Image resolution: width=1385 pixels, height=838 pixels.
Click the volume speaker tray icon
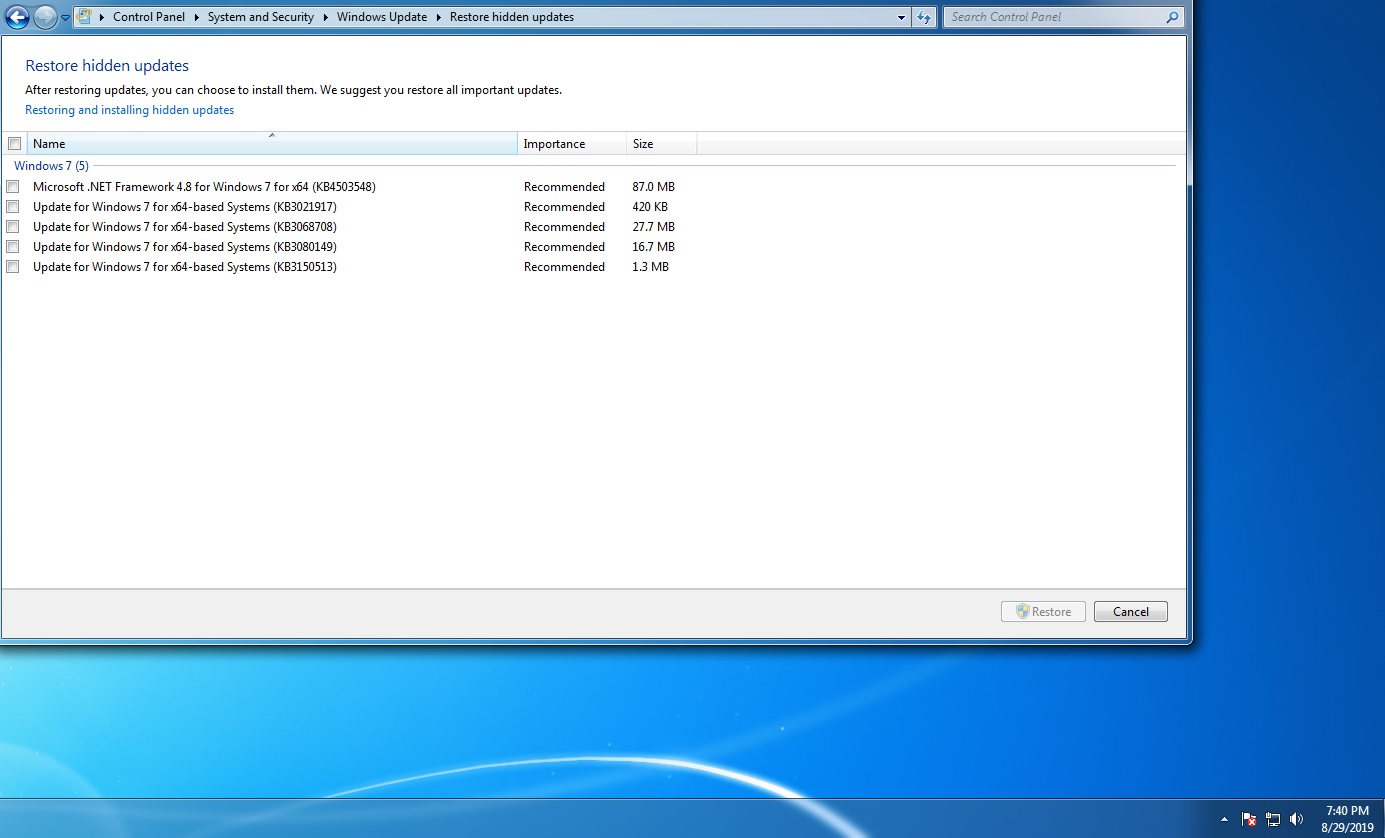[1297, 819]
